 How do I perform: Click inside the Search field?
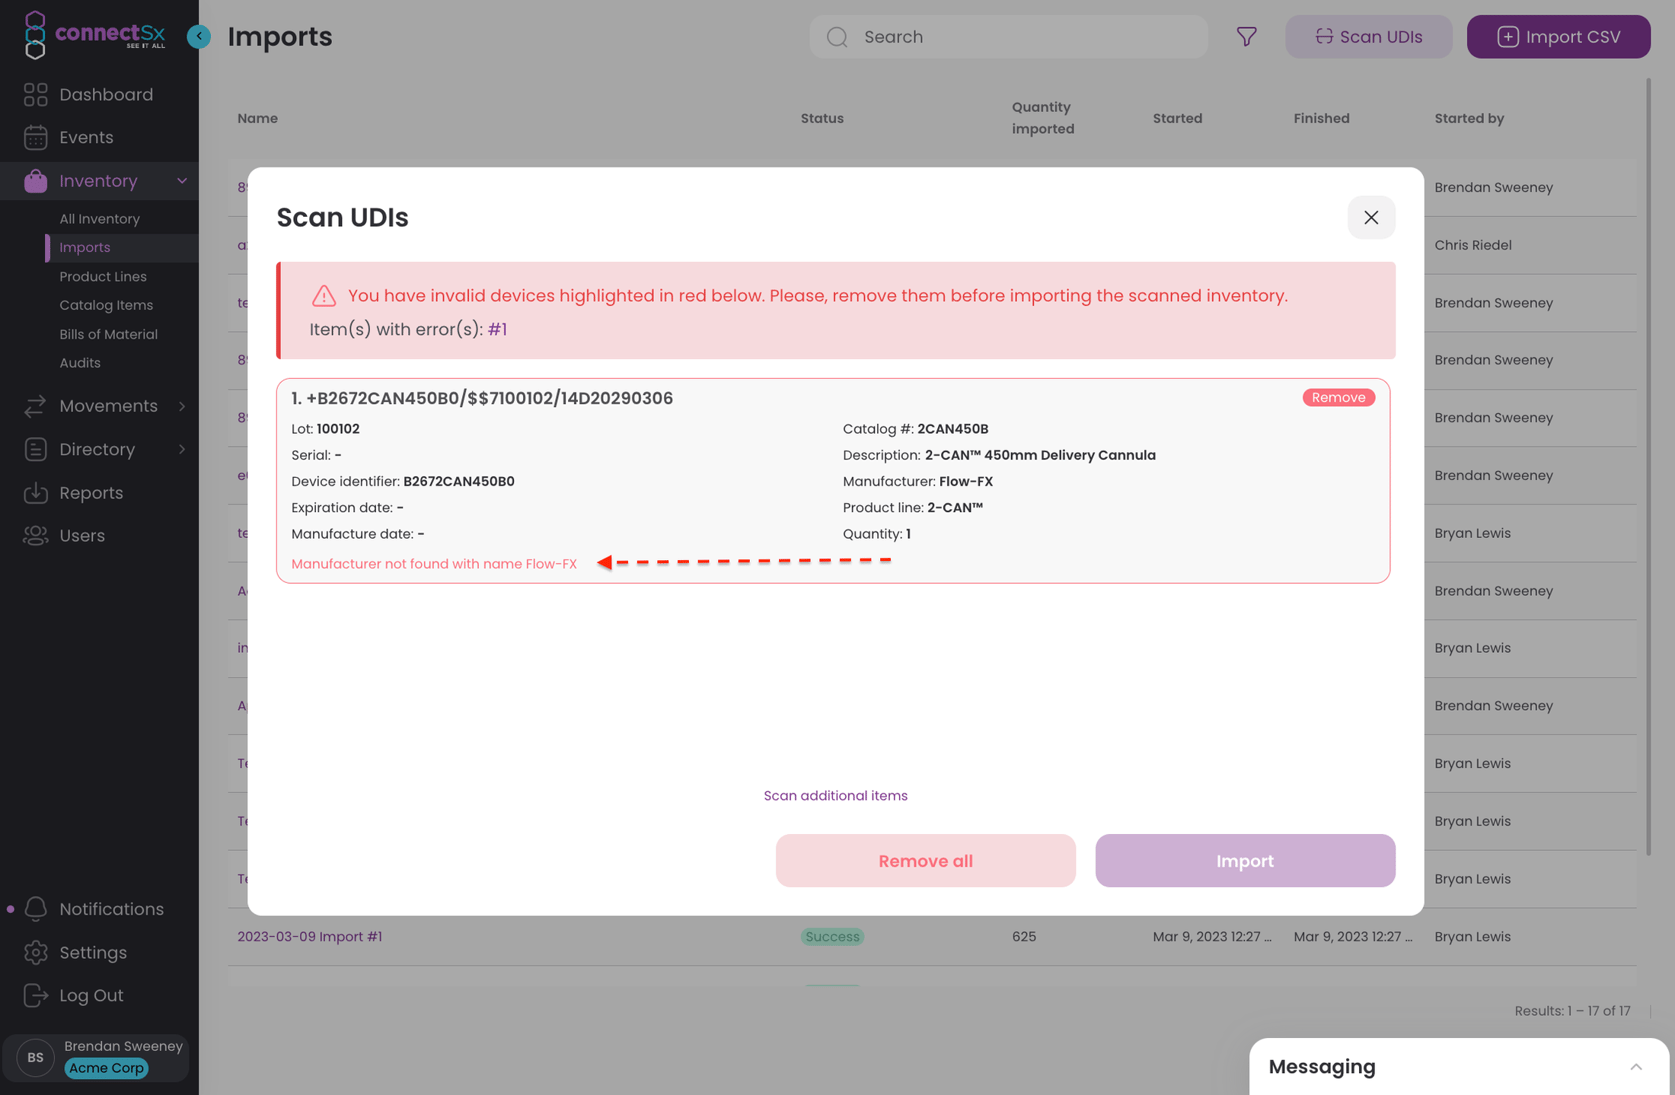click(1008, 36)
